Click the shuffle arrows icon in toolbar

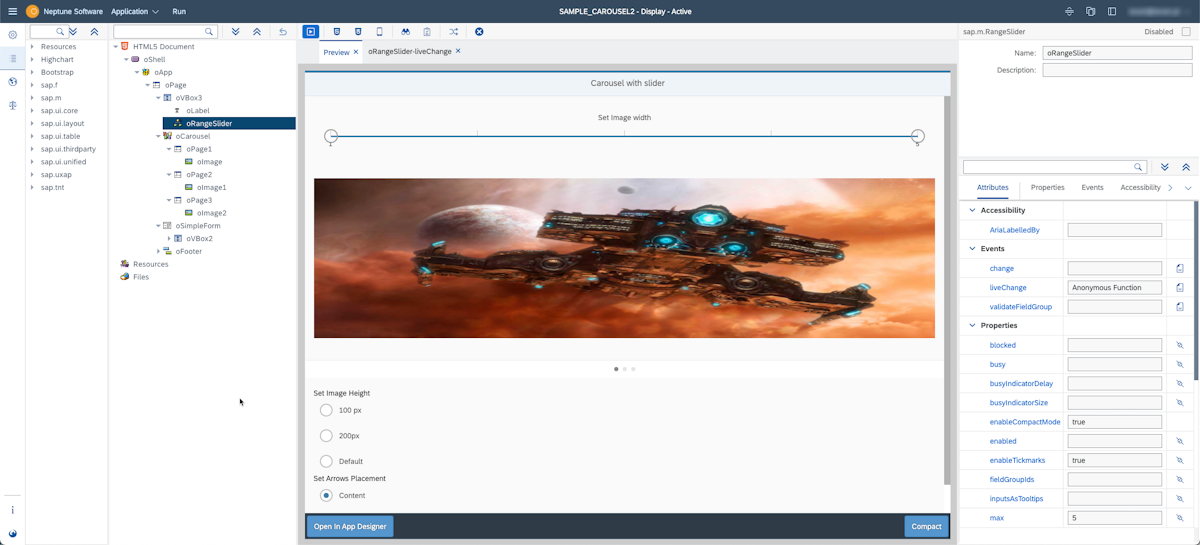click(453, 32)
